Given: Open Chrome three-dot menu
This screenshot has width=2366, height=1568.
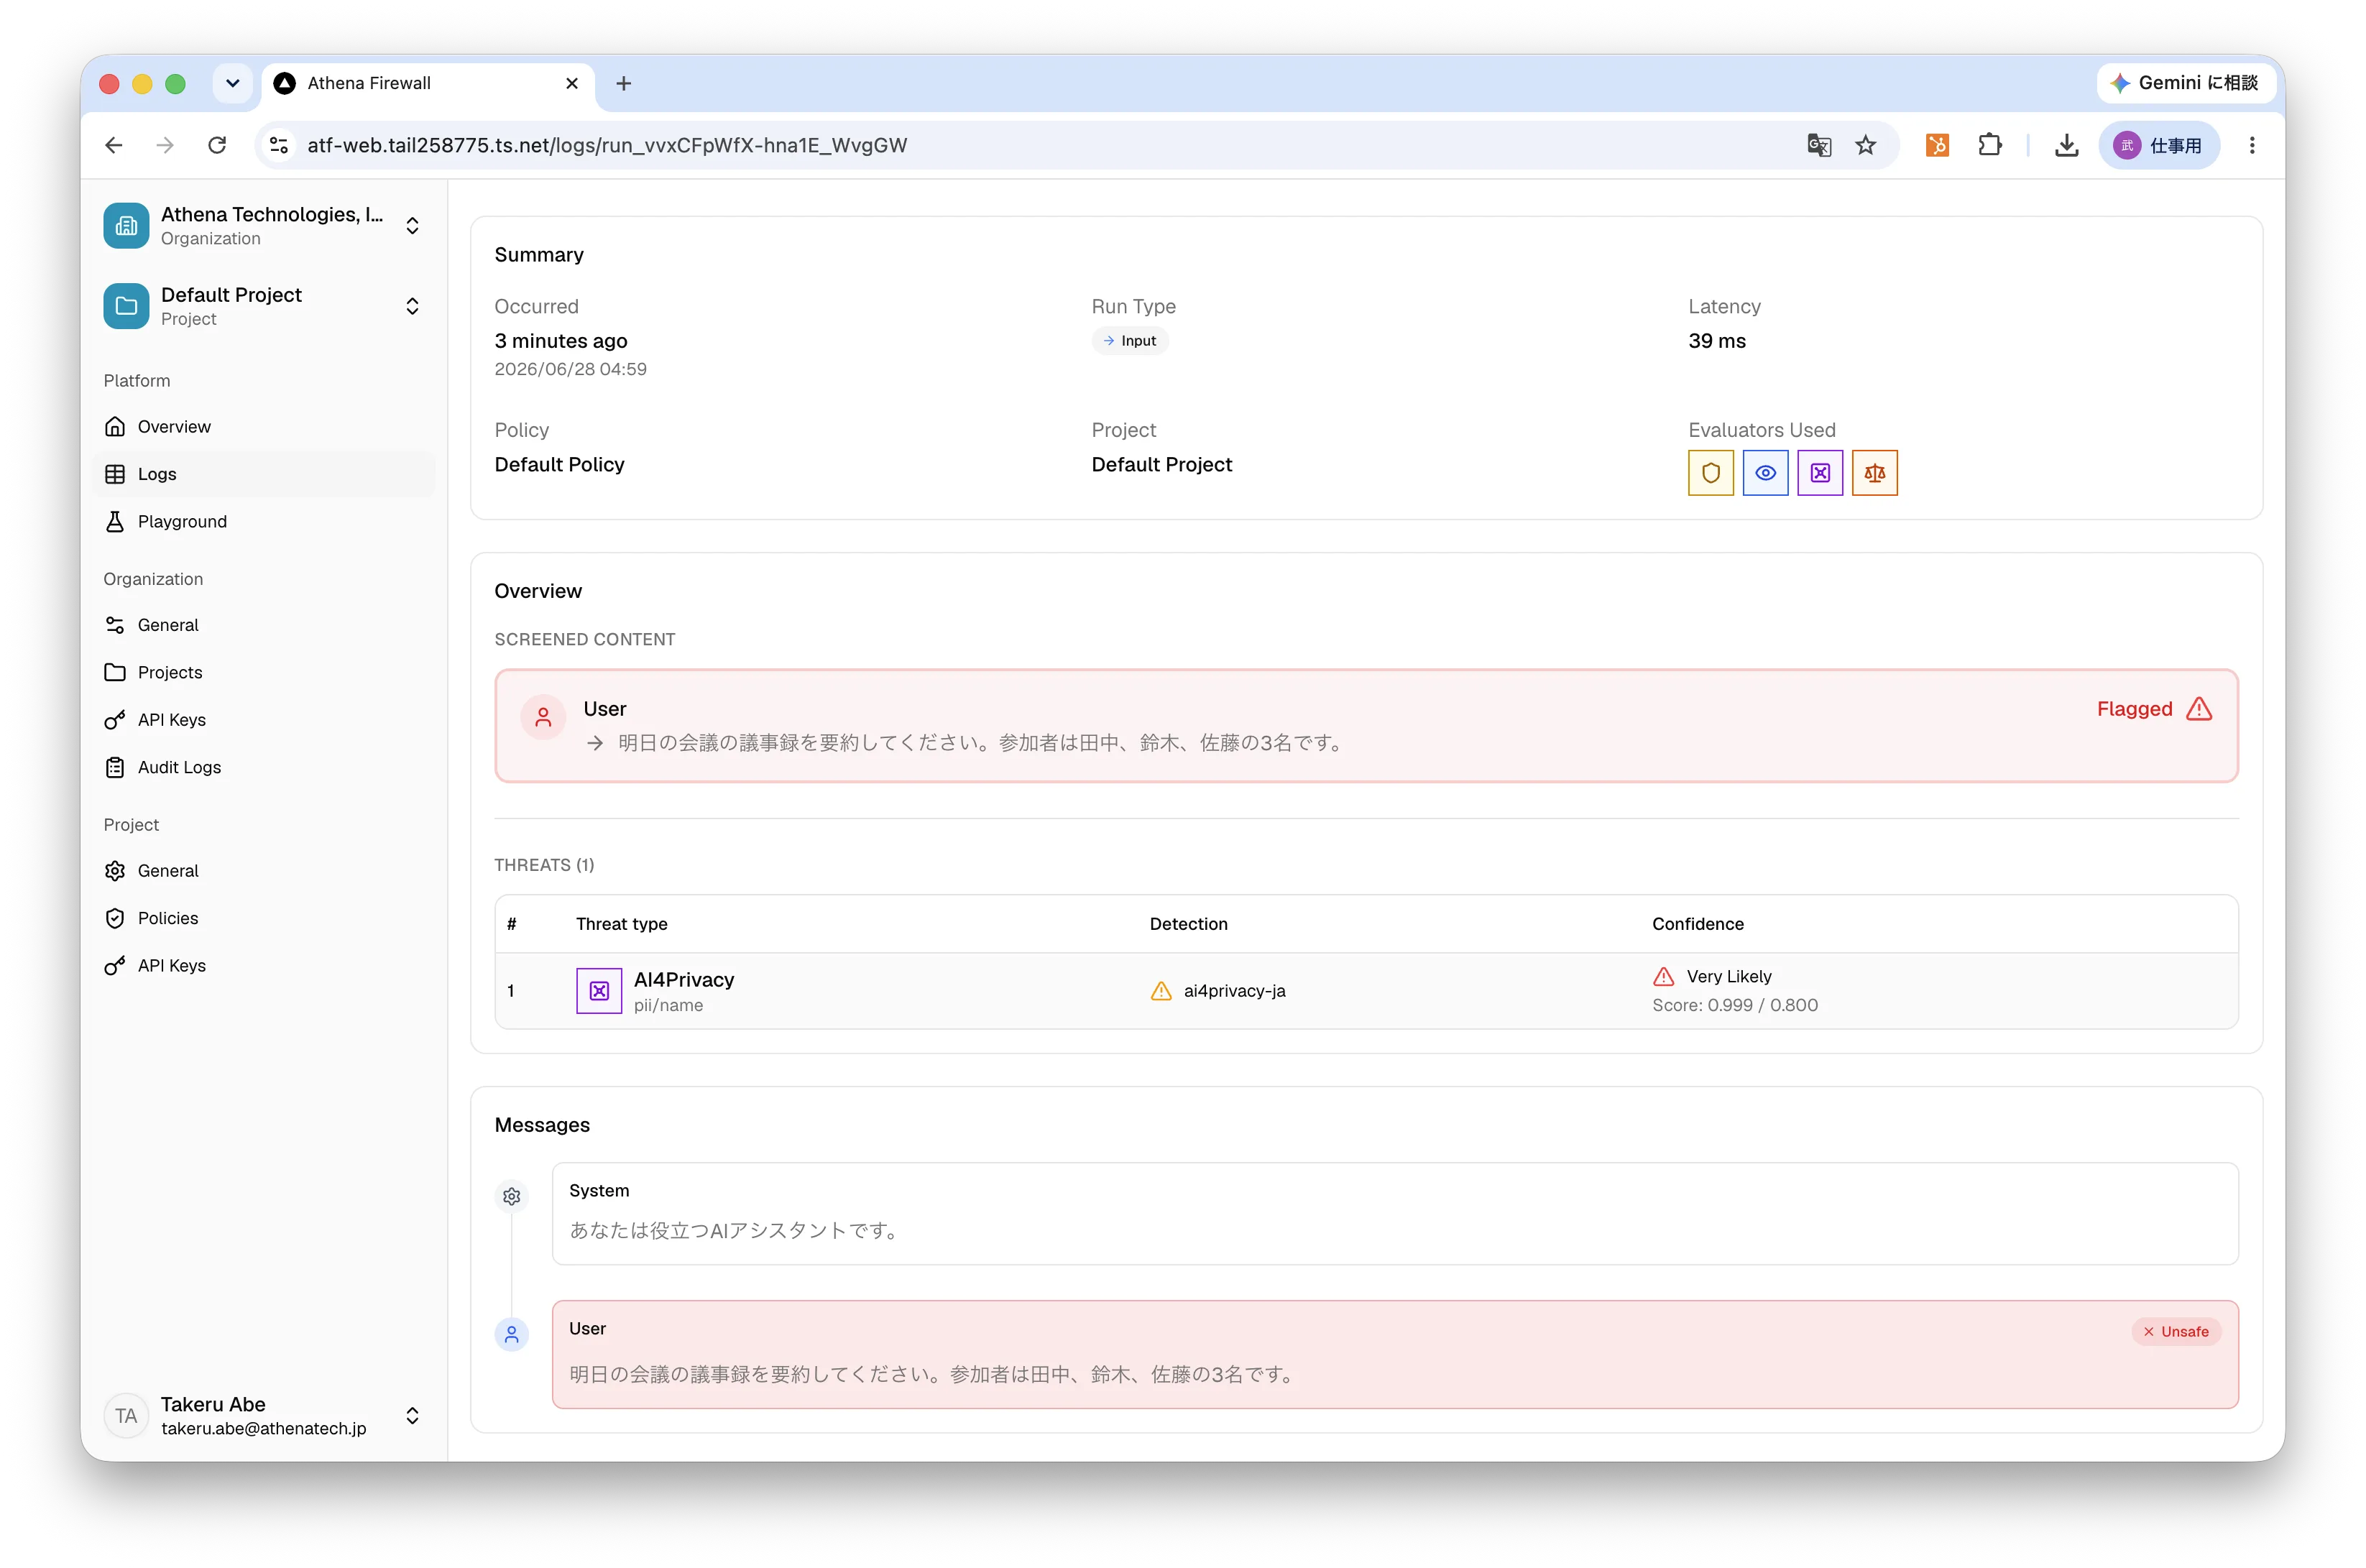Looking at the screenshot, I should pos(2252,145).
